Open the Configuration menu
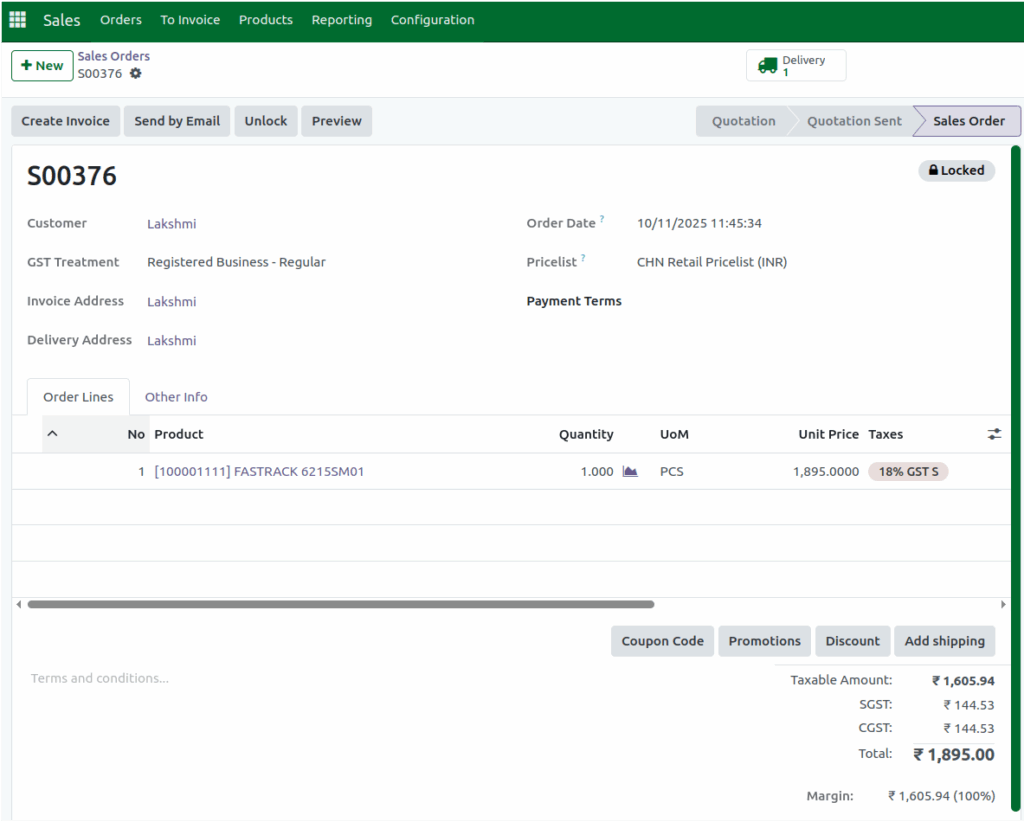Image resolution: width=1024 pixels, height=822 pixels. pyautogui.click(x=432, y=19)
